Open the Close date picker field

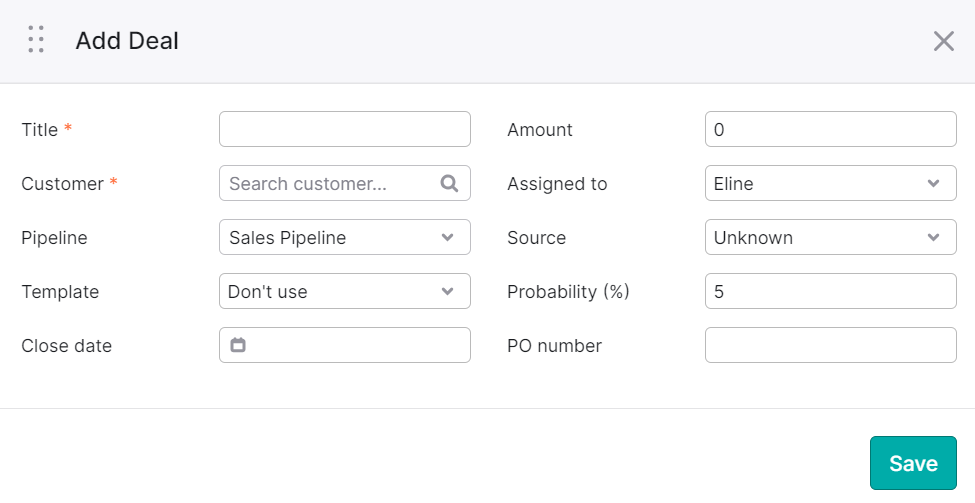(344, 345)
